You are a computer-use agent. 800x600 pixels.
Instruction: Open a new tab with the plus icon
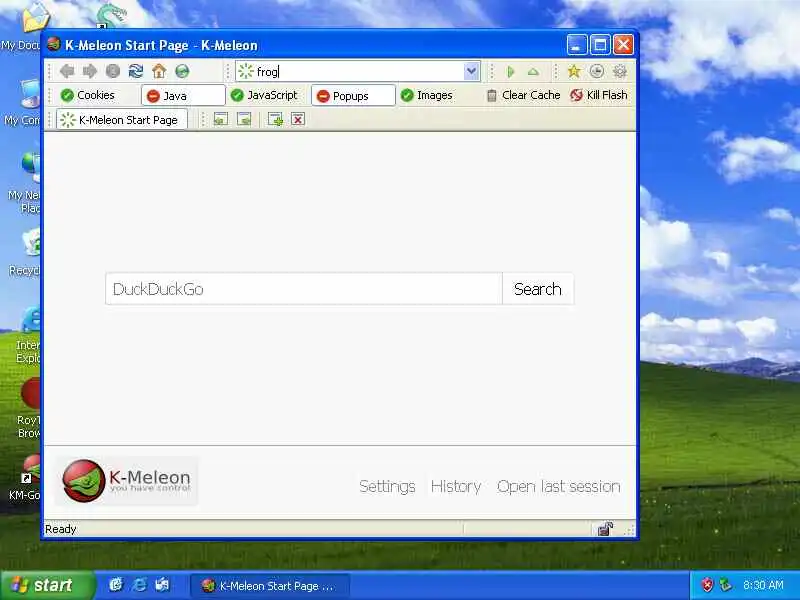276,120
